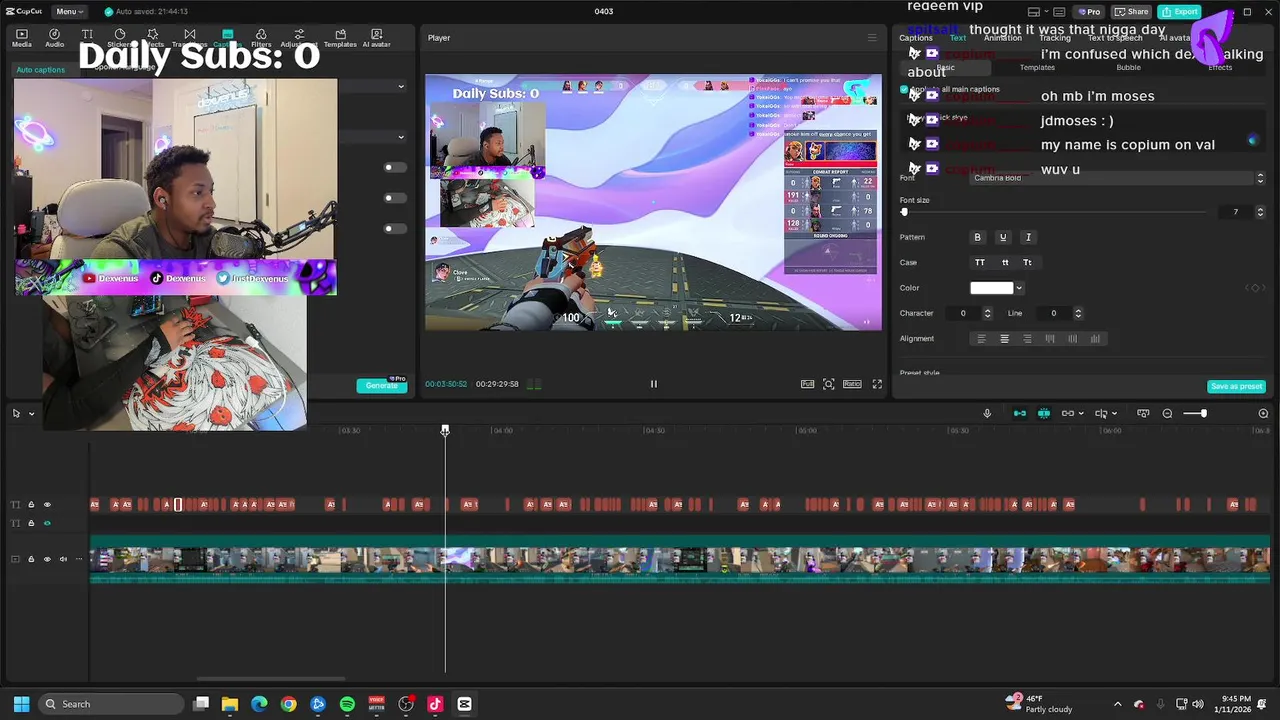Click the Italic pattern icon
Image resolution: width=1280 pixels, height=720 pixels.
[x=1028, y=237]
